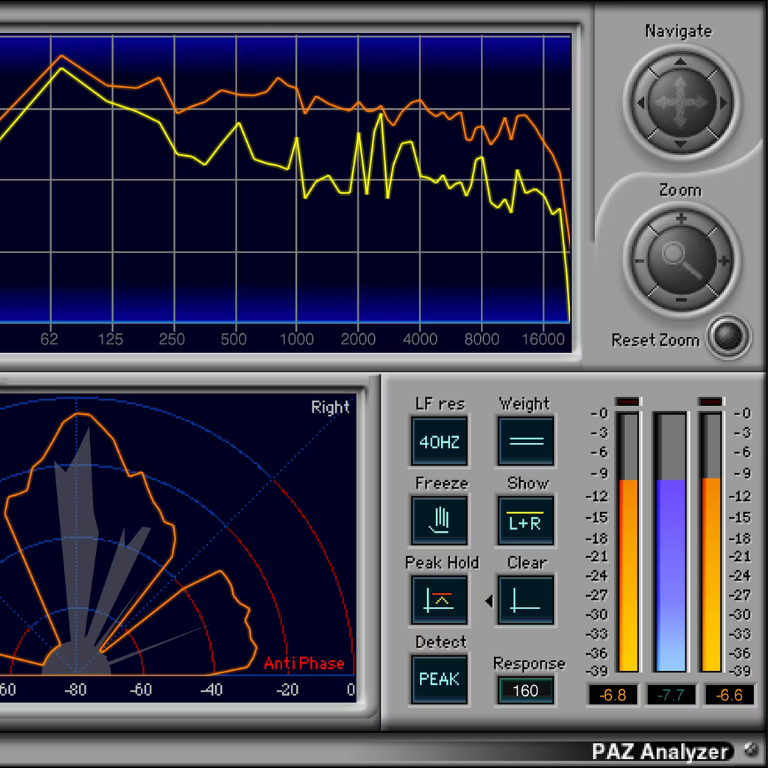768x768 pixels.
Task: Reset the left meter clip indicator
Action: tap(627, 402)
